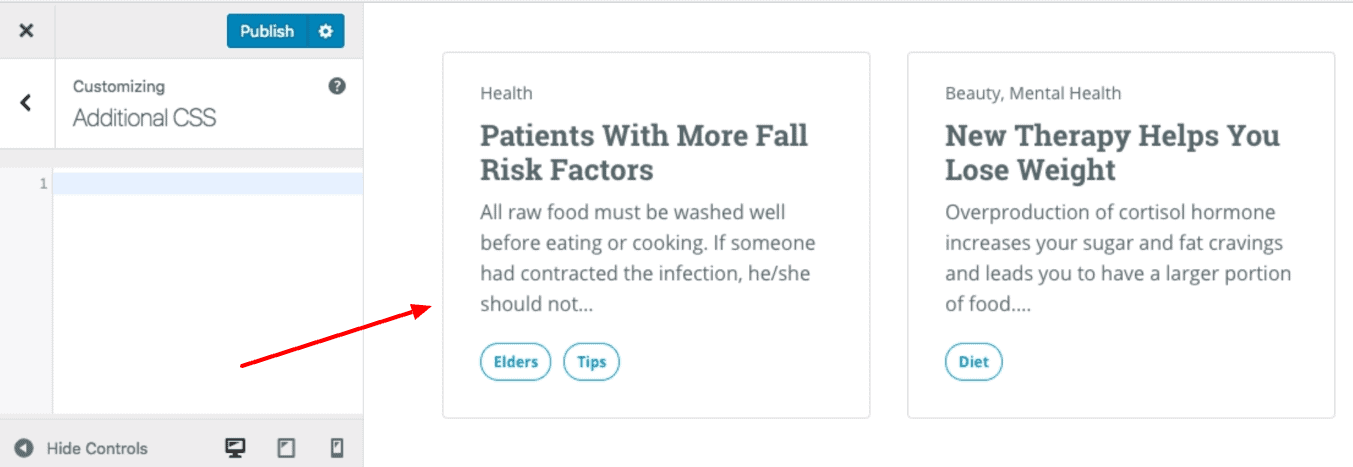Switch to tablet preview icon
1353x467 pixels.
click(x=286, y=448)
